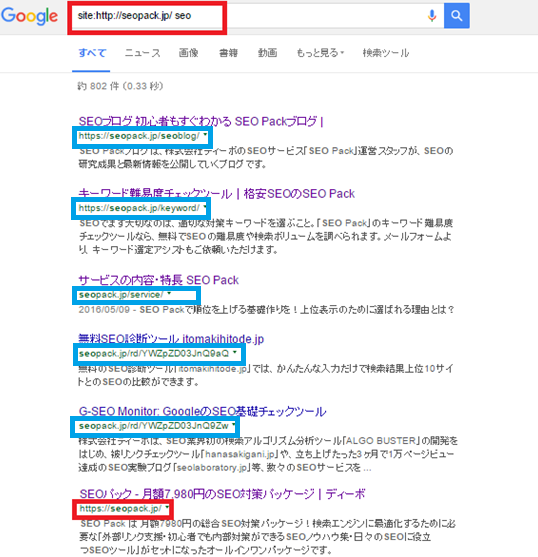The image size is (538, 557).
Task: Click the 約 802 件 result count text
Action: click(120, 86)
